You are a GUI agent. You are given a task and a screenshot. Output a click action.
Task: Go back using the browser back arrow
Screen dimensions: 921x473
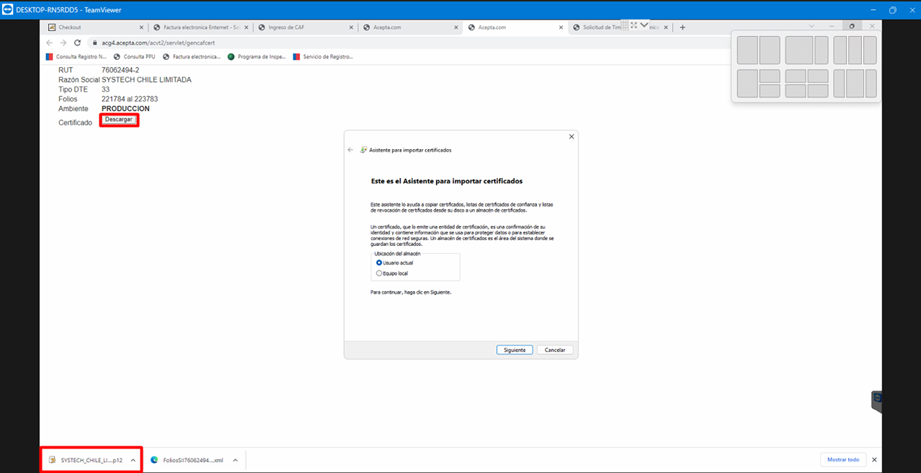point(50,43)
